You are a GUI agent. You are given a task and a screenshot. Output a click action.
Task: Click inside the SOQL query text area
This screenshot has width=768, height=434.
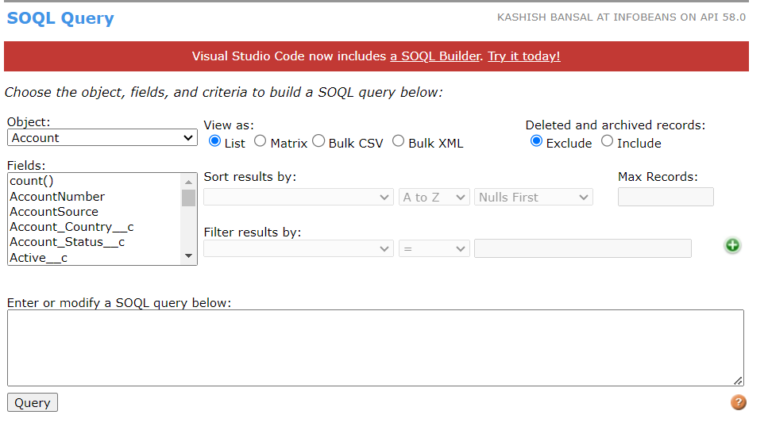pyautogui.click(x=375, y=348)
